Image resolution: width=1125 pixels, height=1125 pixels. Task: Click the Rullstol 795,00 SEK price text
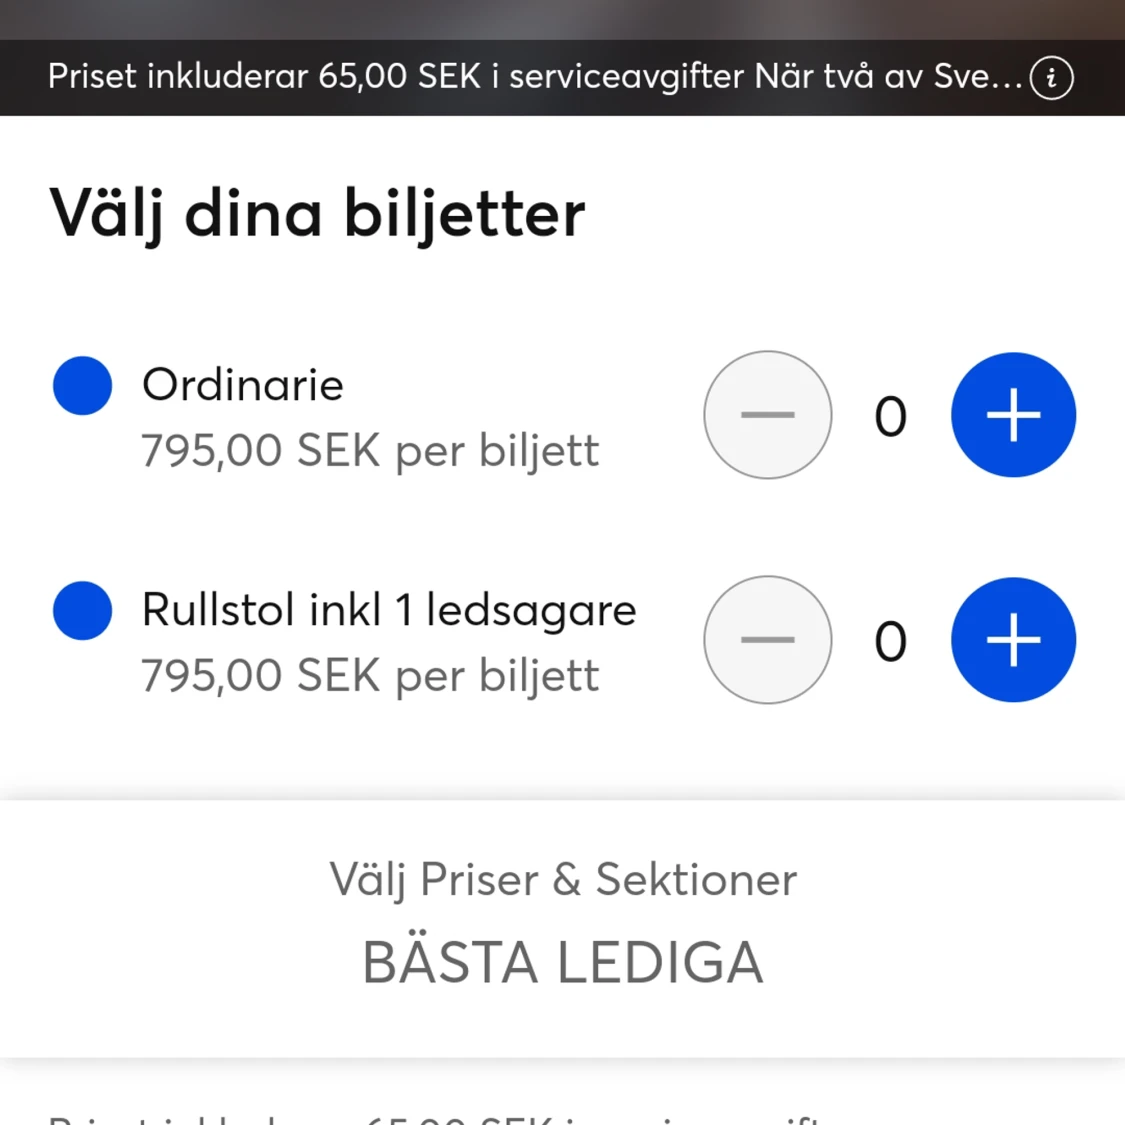coord(370,676)
